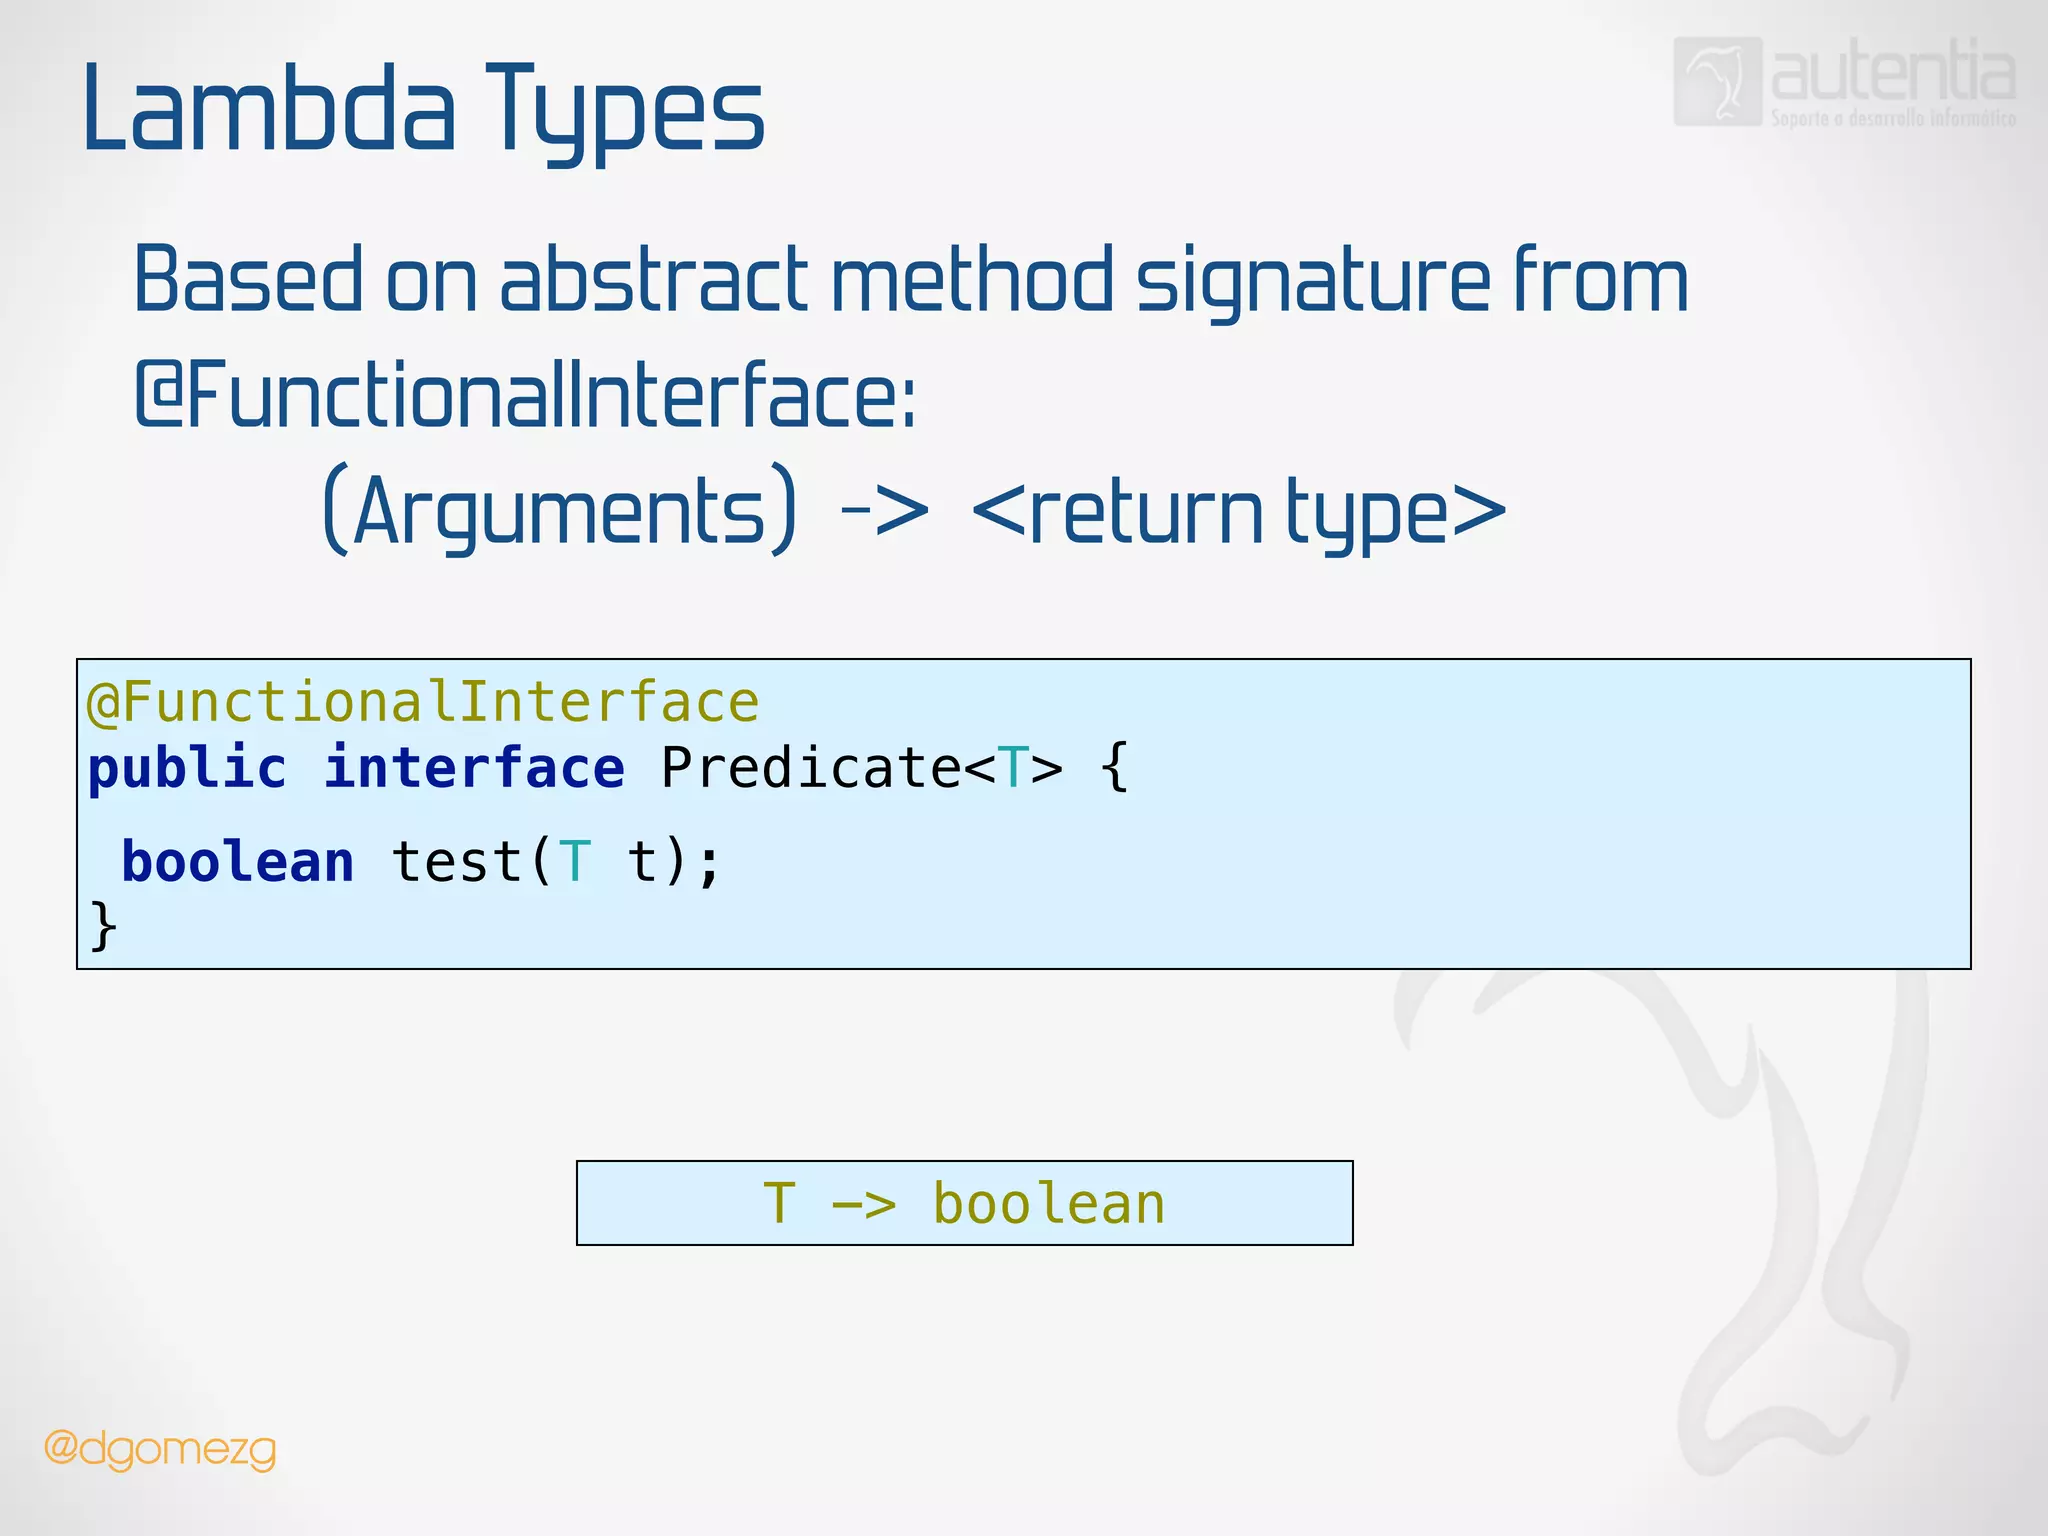Click the opening curly brace after Predicate<T>

1114,768
